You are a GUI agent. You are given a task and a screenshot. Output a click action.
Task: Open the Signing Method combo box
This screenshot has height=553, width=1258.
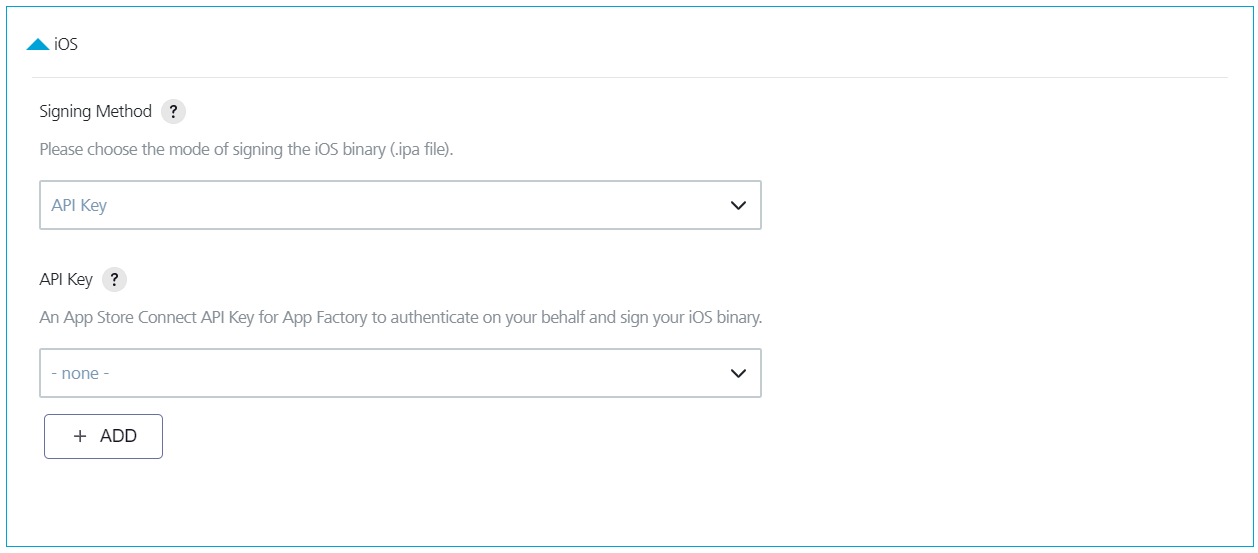[x=400, y=205]
